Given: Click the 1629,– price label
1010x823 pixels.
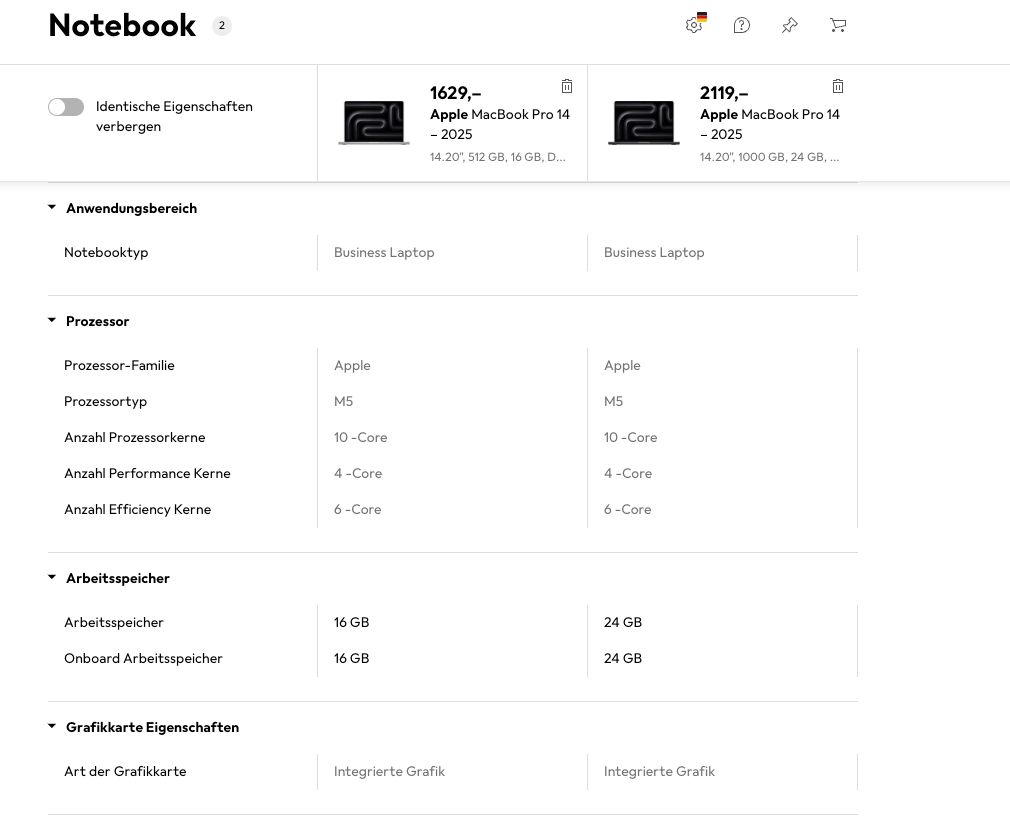Looking at the screenshot, I should pyautogui.click(x=455, y=93).
